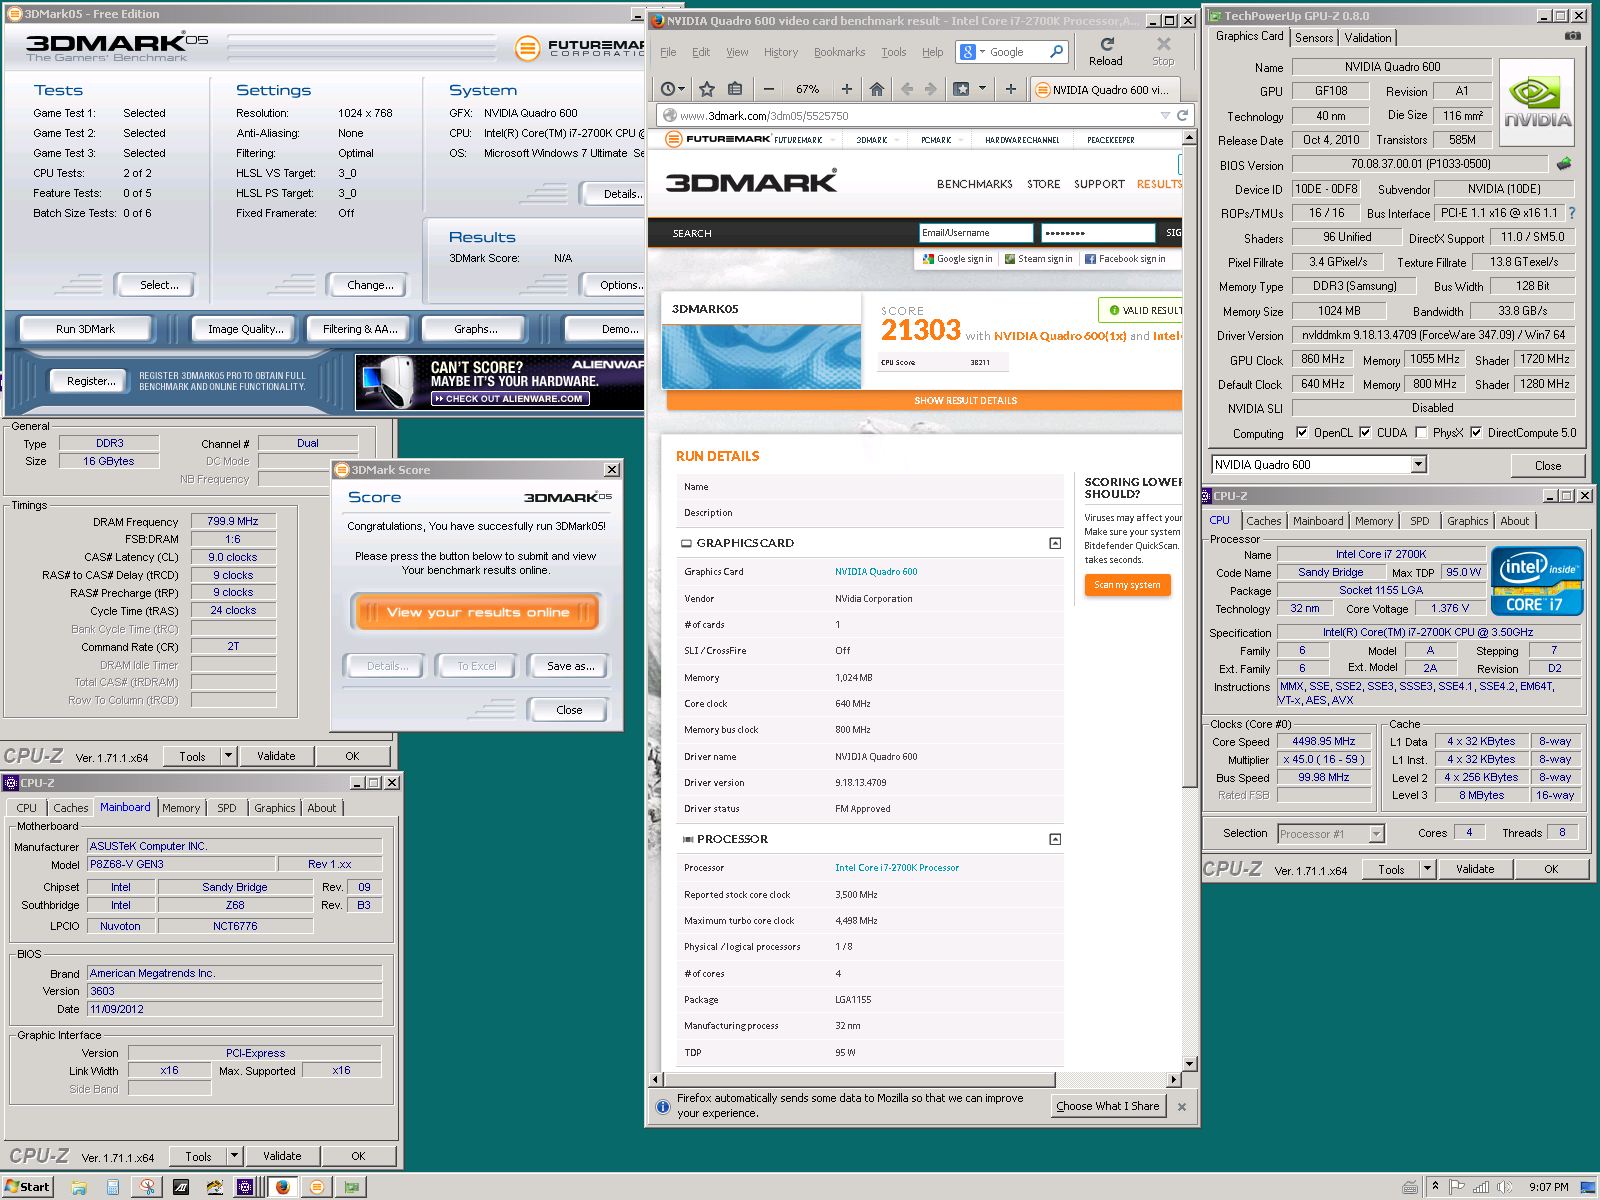Toggle the OpenCL checkbox in GPU-Z
Viewport: 1600px width, 1200px height.
coord(1302,433)
